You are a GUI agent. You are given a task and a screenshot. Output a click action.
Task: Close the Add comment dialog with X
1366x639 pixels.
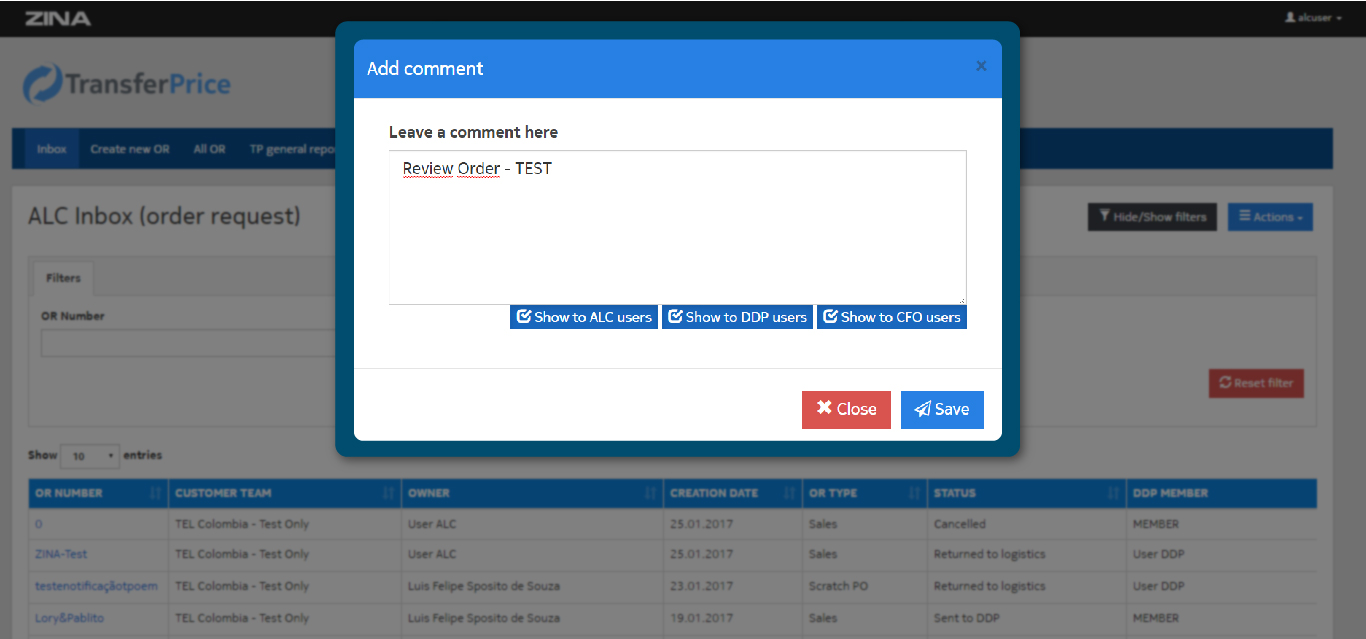[x=980, y=66]
